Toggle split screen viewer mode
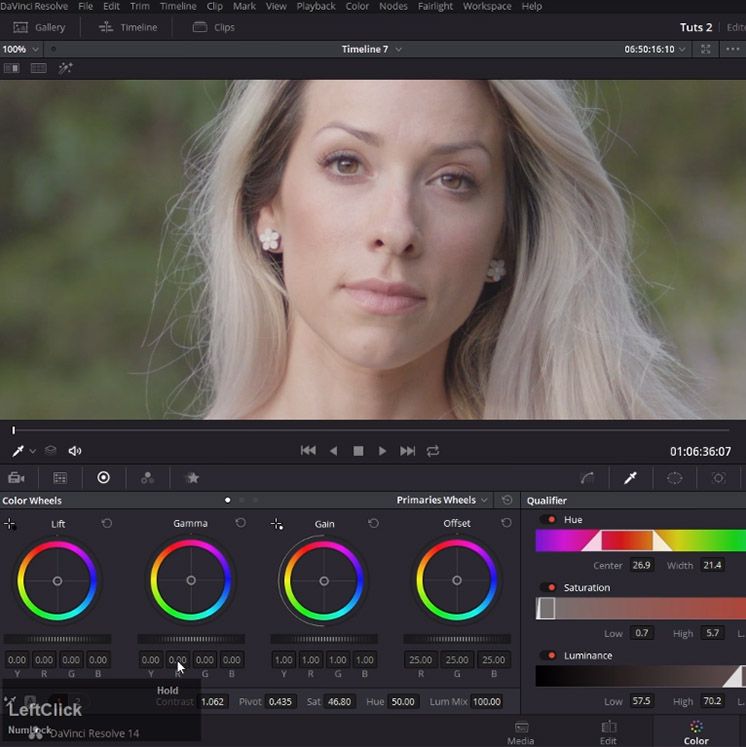Screen dimensions: 746x747 pos(39,68)
